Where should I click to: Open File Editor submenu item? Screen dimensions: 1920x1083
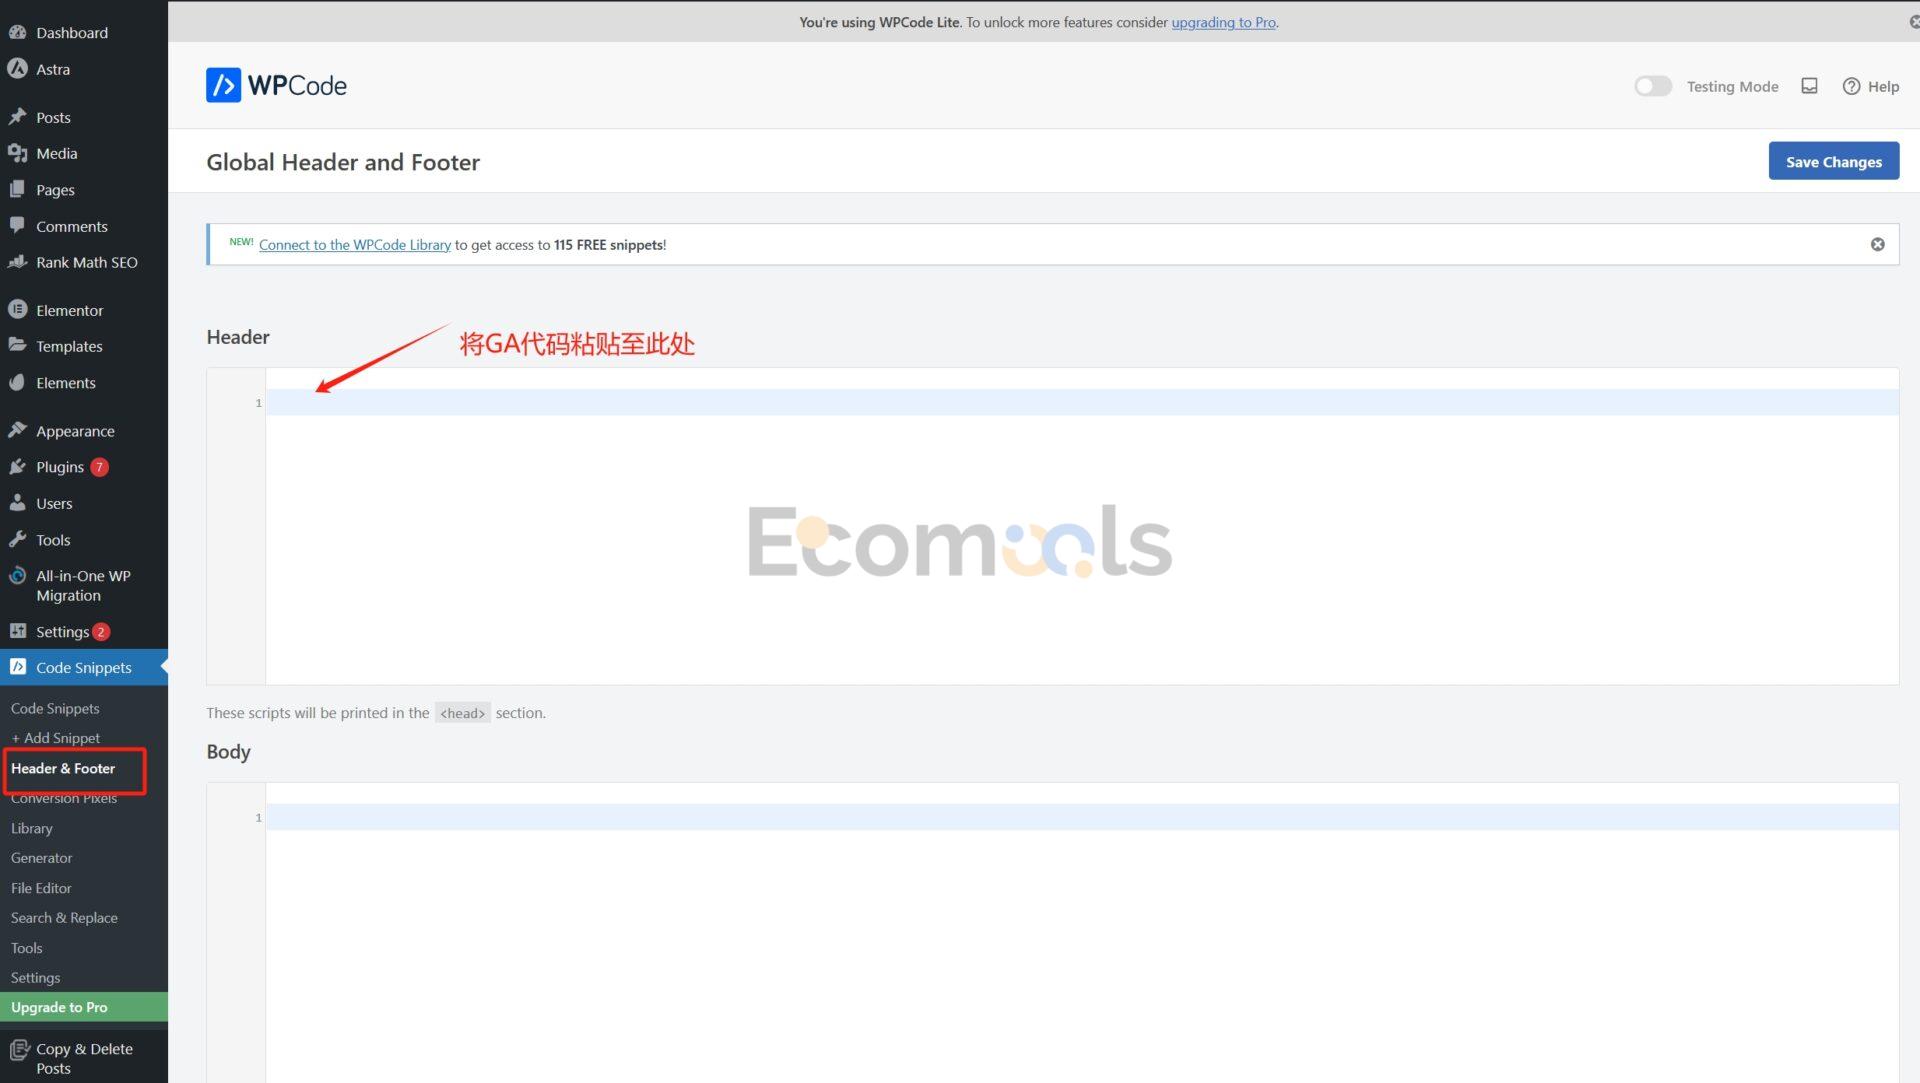41,888
